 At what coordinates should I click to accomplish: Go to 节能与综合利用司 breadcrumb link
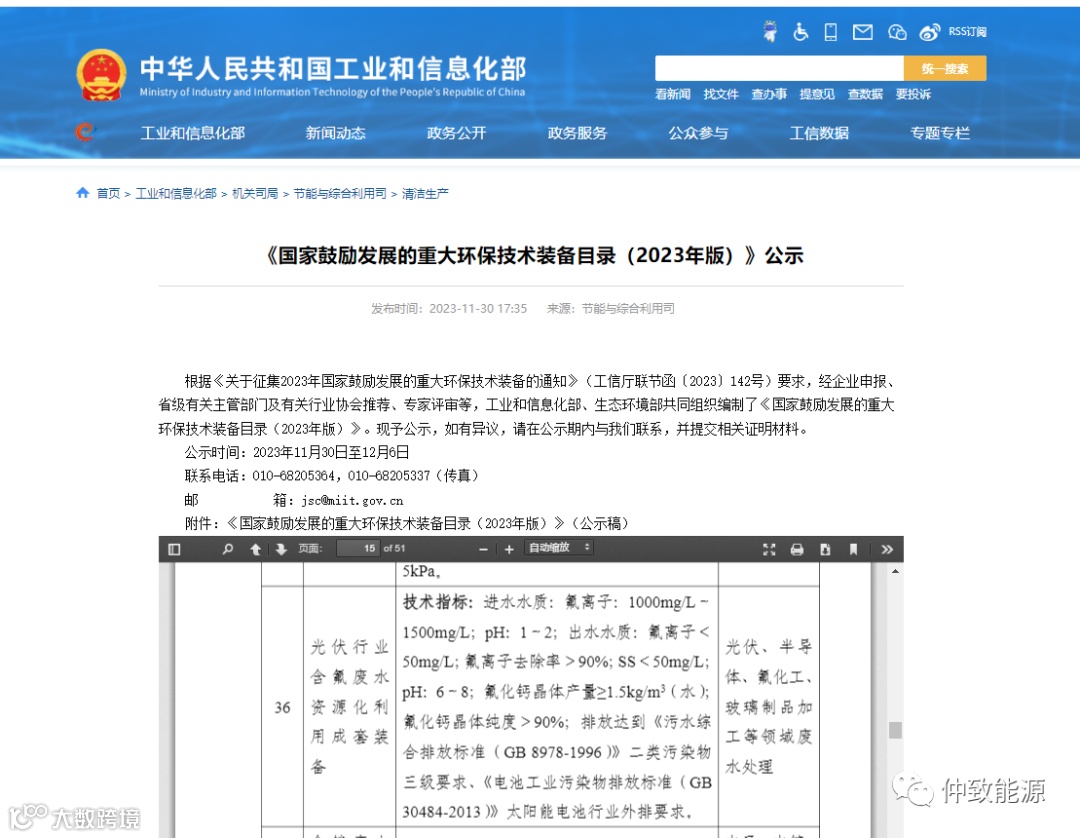click(340, 193)
